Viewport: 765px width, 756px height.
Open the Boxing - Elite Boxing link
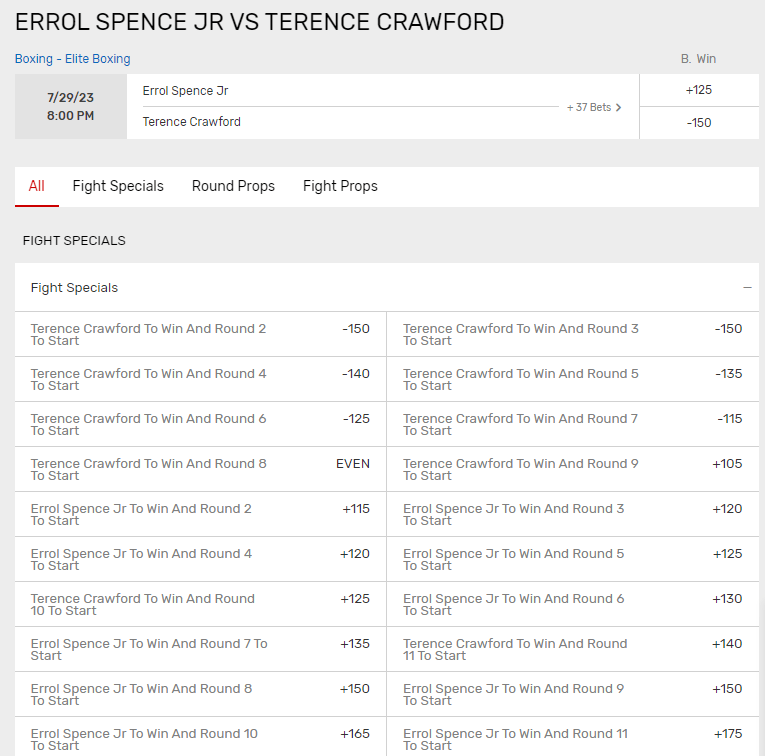click(x=73, y=59)
